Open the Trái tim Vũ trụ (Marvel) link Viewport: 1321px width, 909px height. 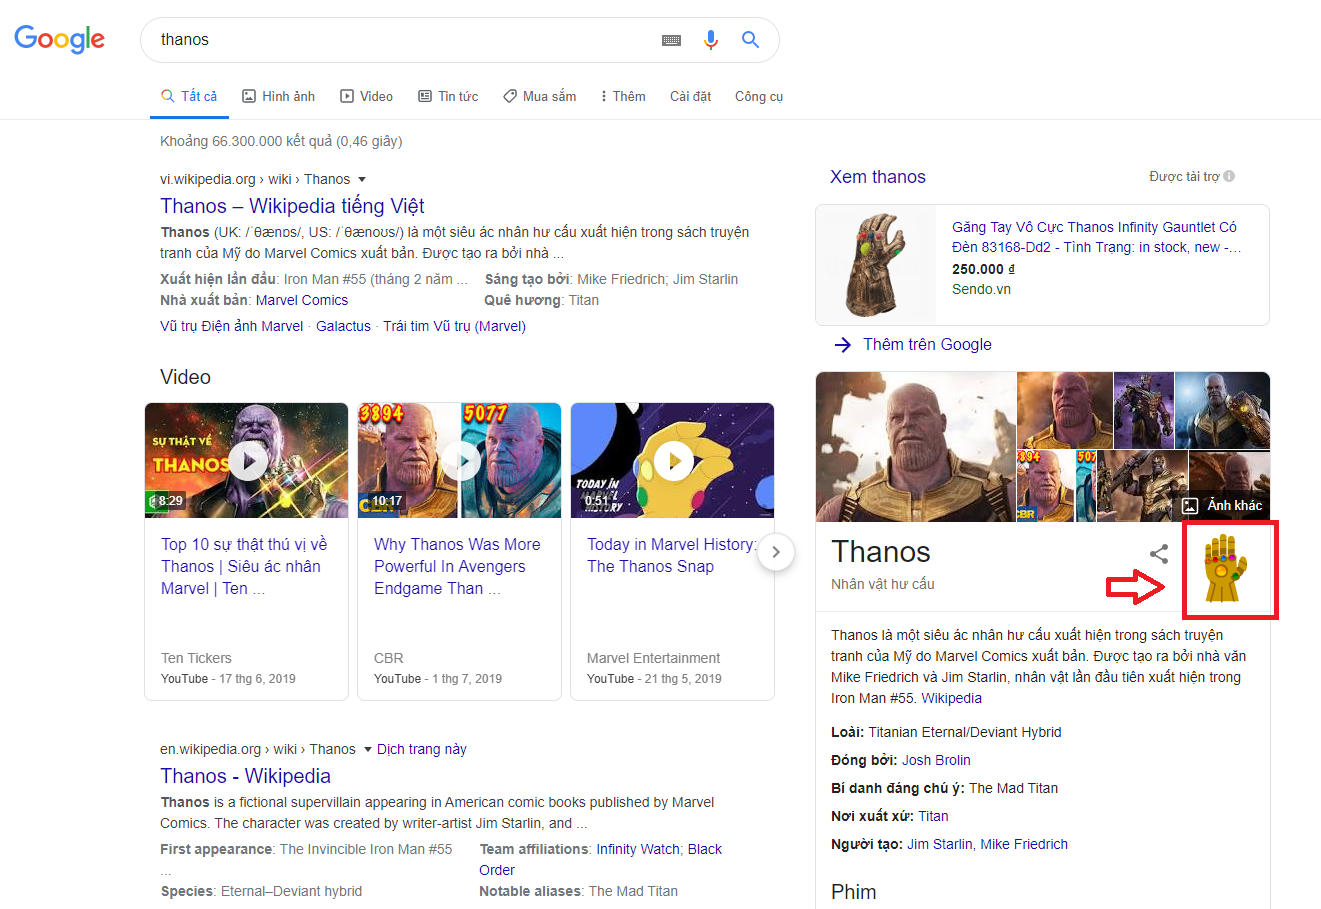click(x=454, y=326)
